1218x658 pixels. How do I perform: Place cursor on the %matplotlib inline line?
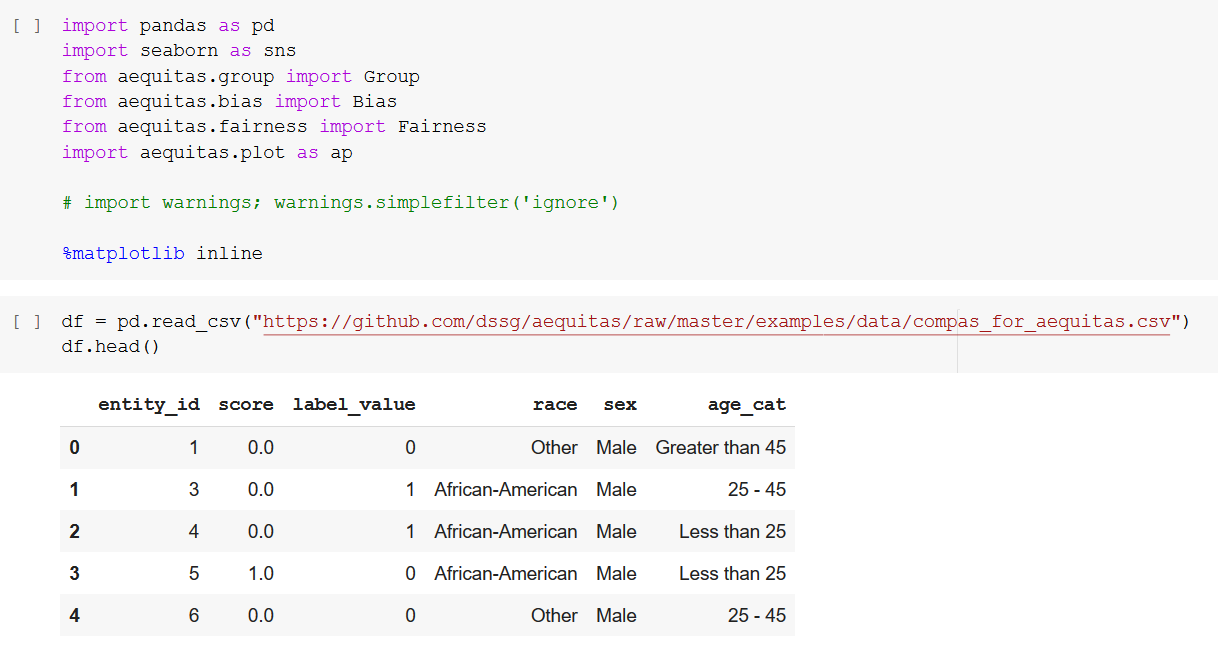(x=162, y=254)
